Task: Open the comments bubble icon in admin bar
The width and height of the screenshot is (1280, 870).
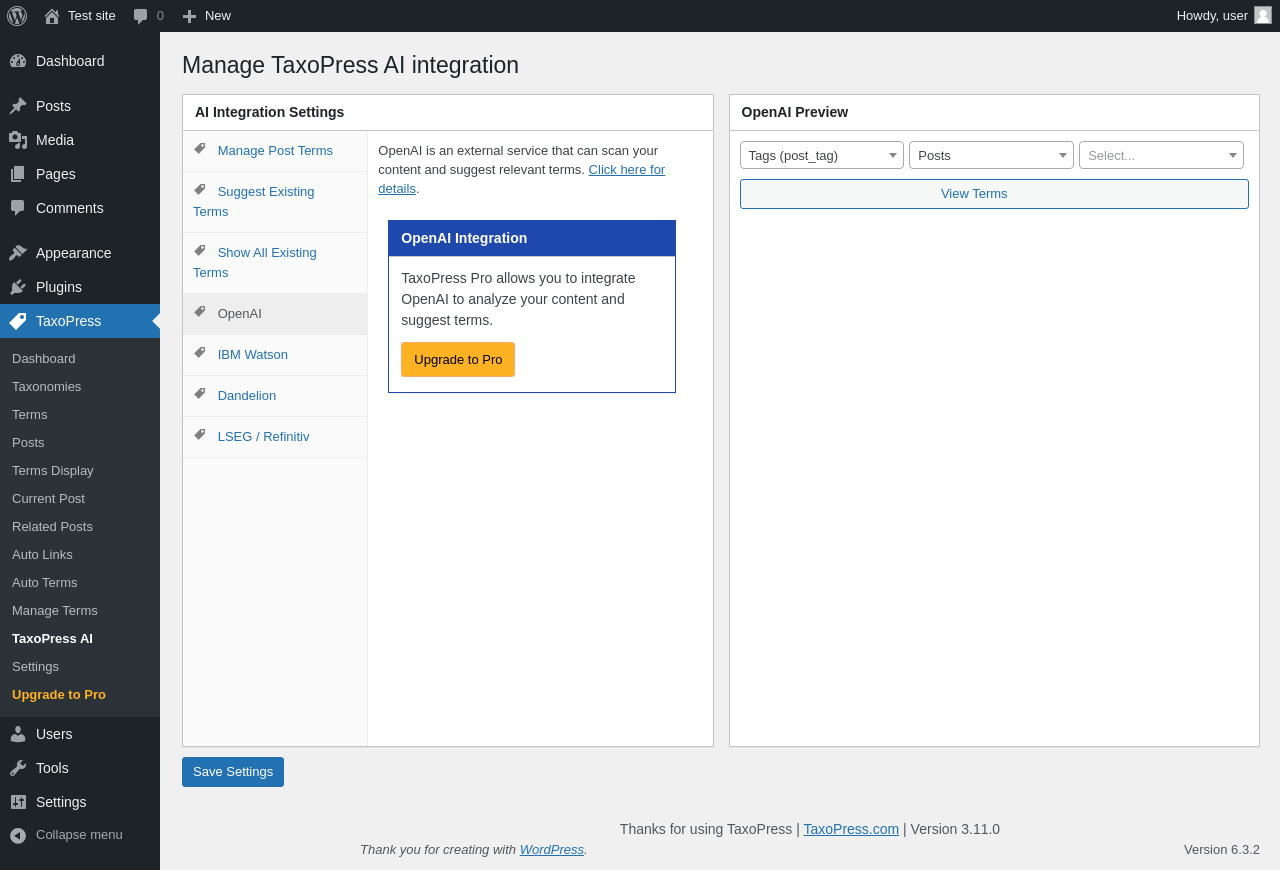Action: (140, 16)
